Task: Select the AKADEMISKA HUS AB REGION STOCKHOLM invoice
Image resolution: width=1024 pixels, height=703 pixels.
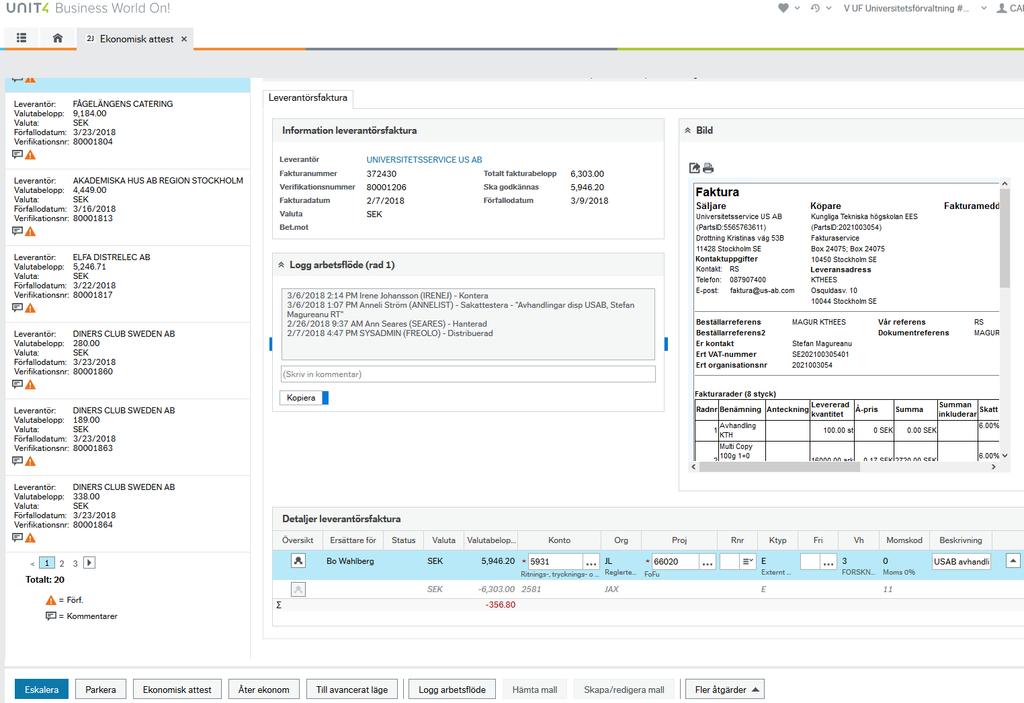Action: pos(128,206)
